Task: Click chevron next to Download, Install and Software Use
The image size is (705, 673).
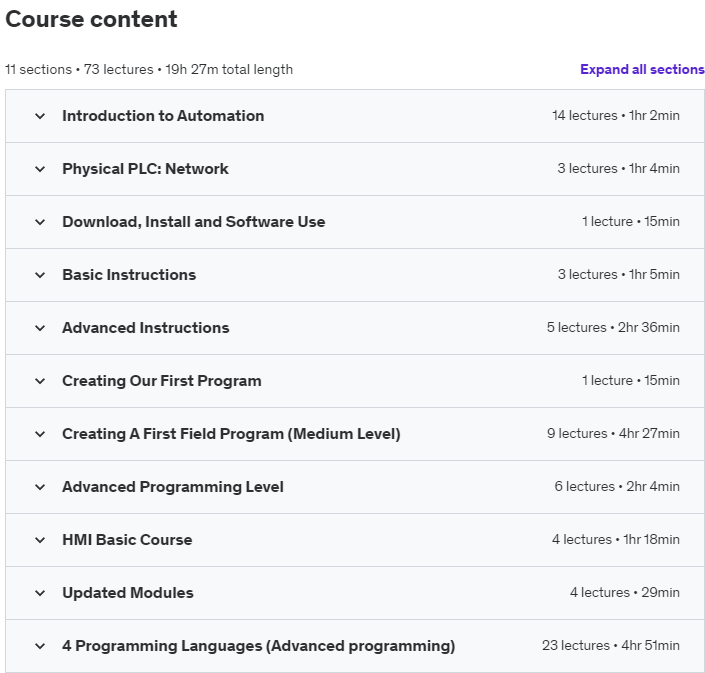Action: (x=40, y=222)
